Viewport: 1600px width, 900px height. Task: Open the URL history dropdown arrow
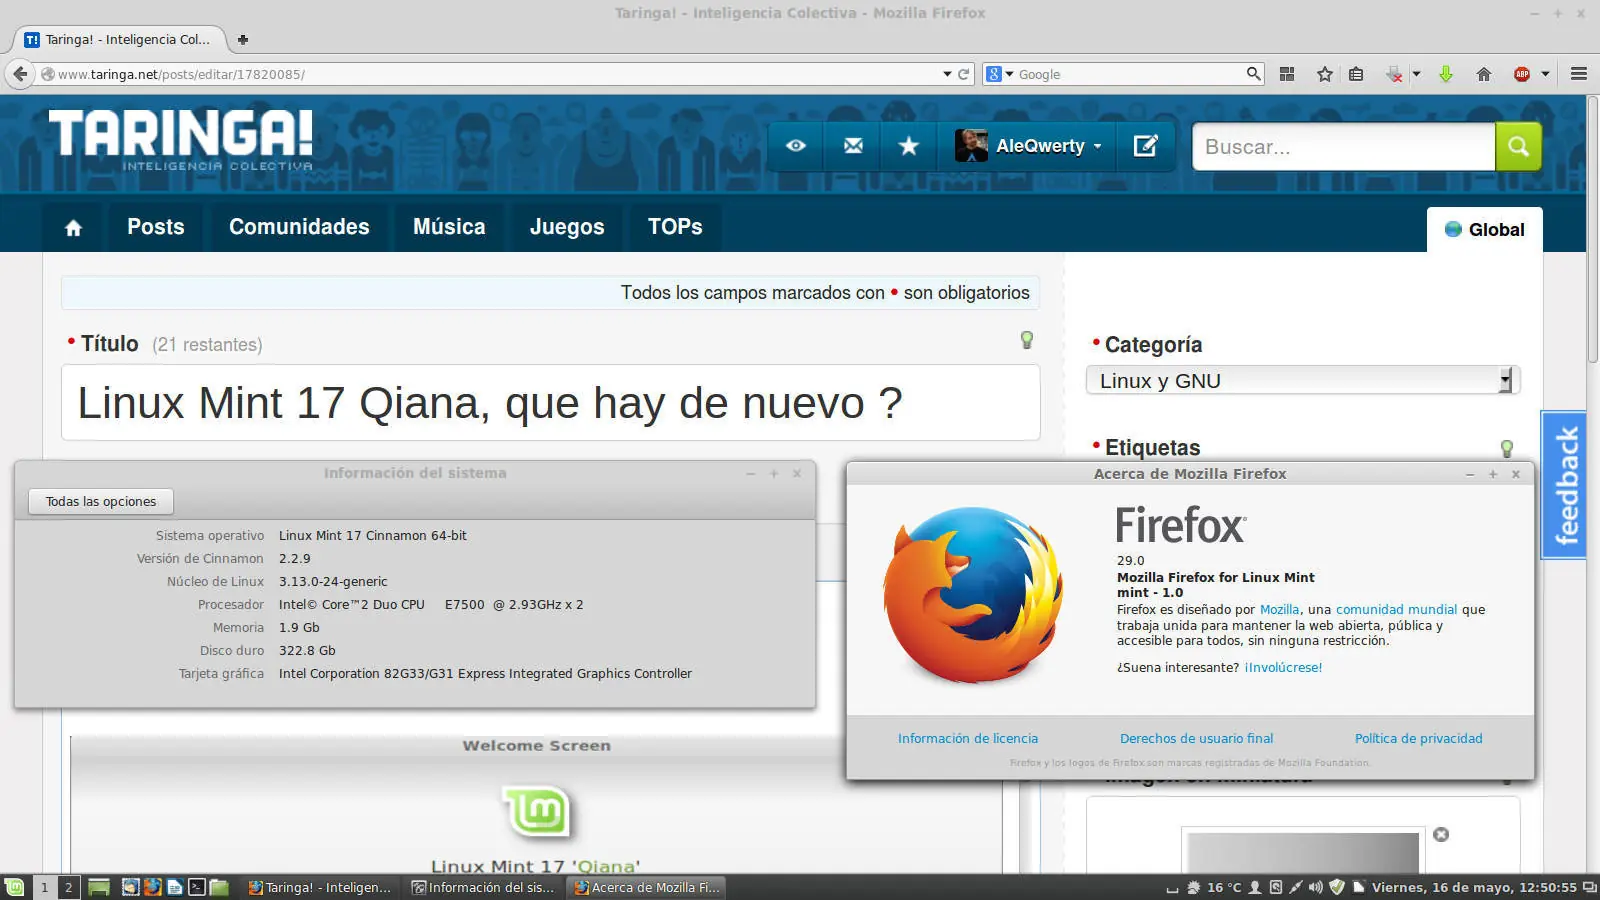(x=947, y=74)
